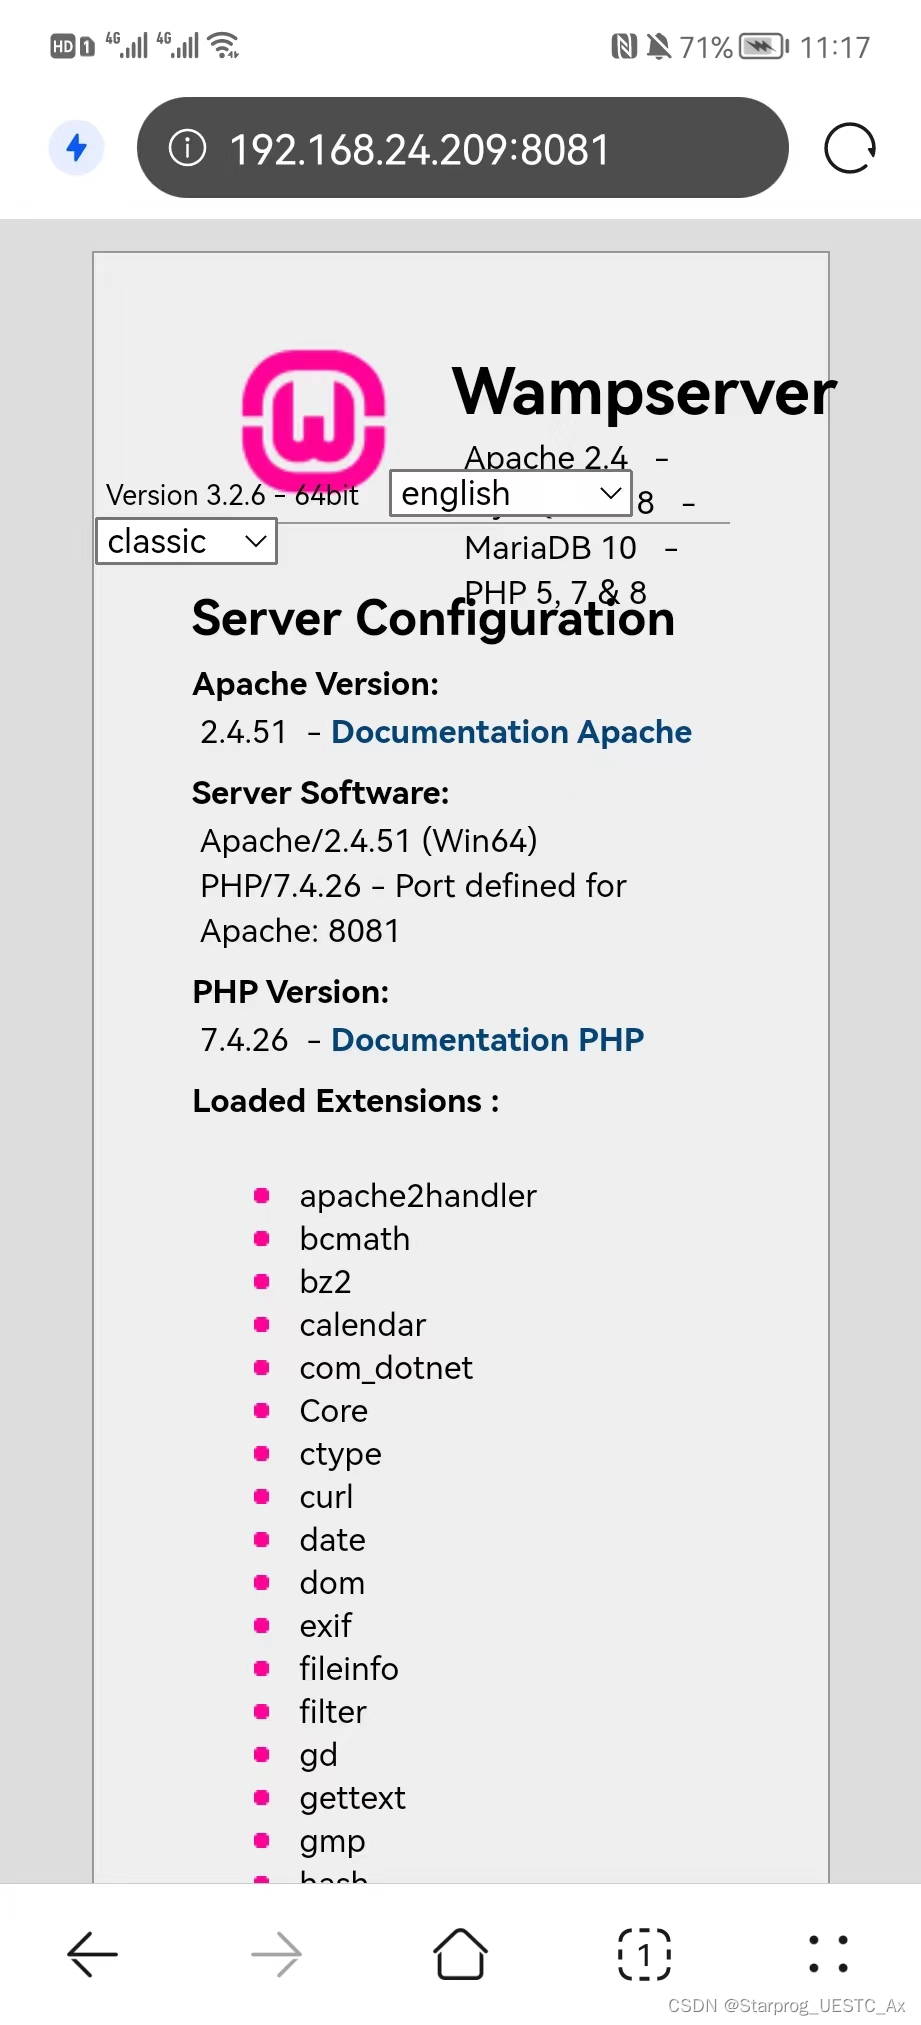Tap the 11:17 clock in status bar
The image size is (921, 2025).
(835, 47)
